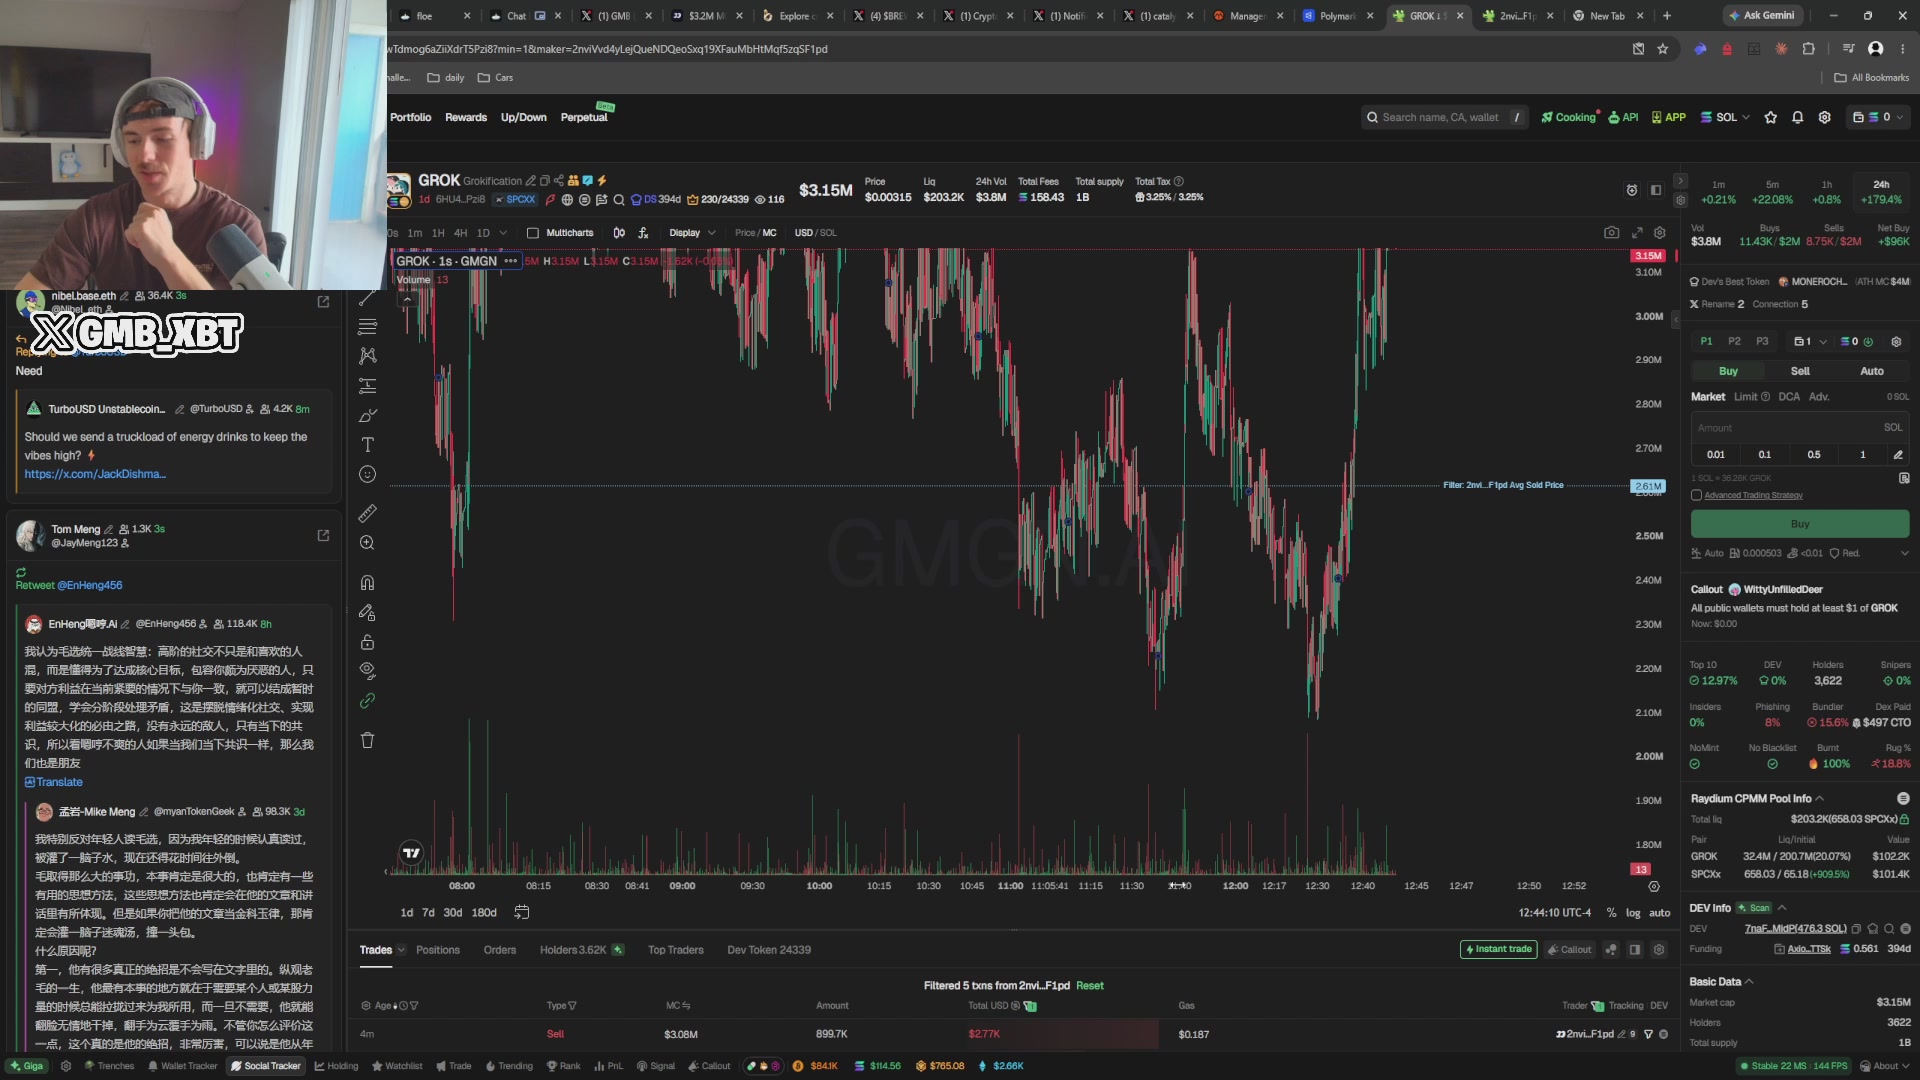Open site settings gear in top bar

pyautogui.click(x=1824, y=117)
